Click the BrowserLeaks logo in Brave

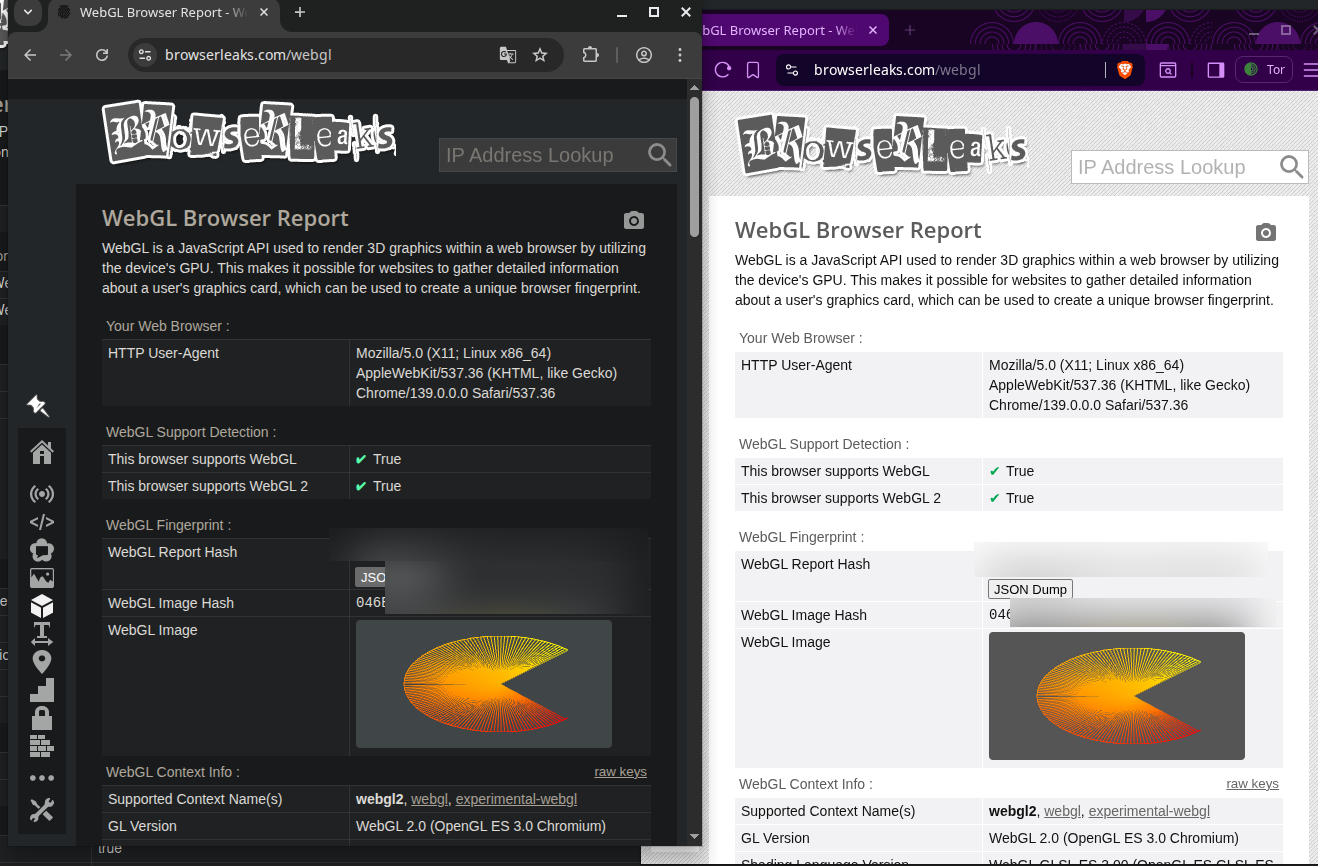882,145
